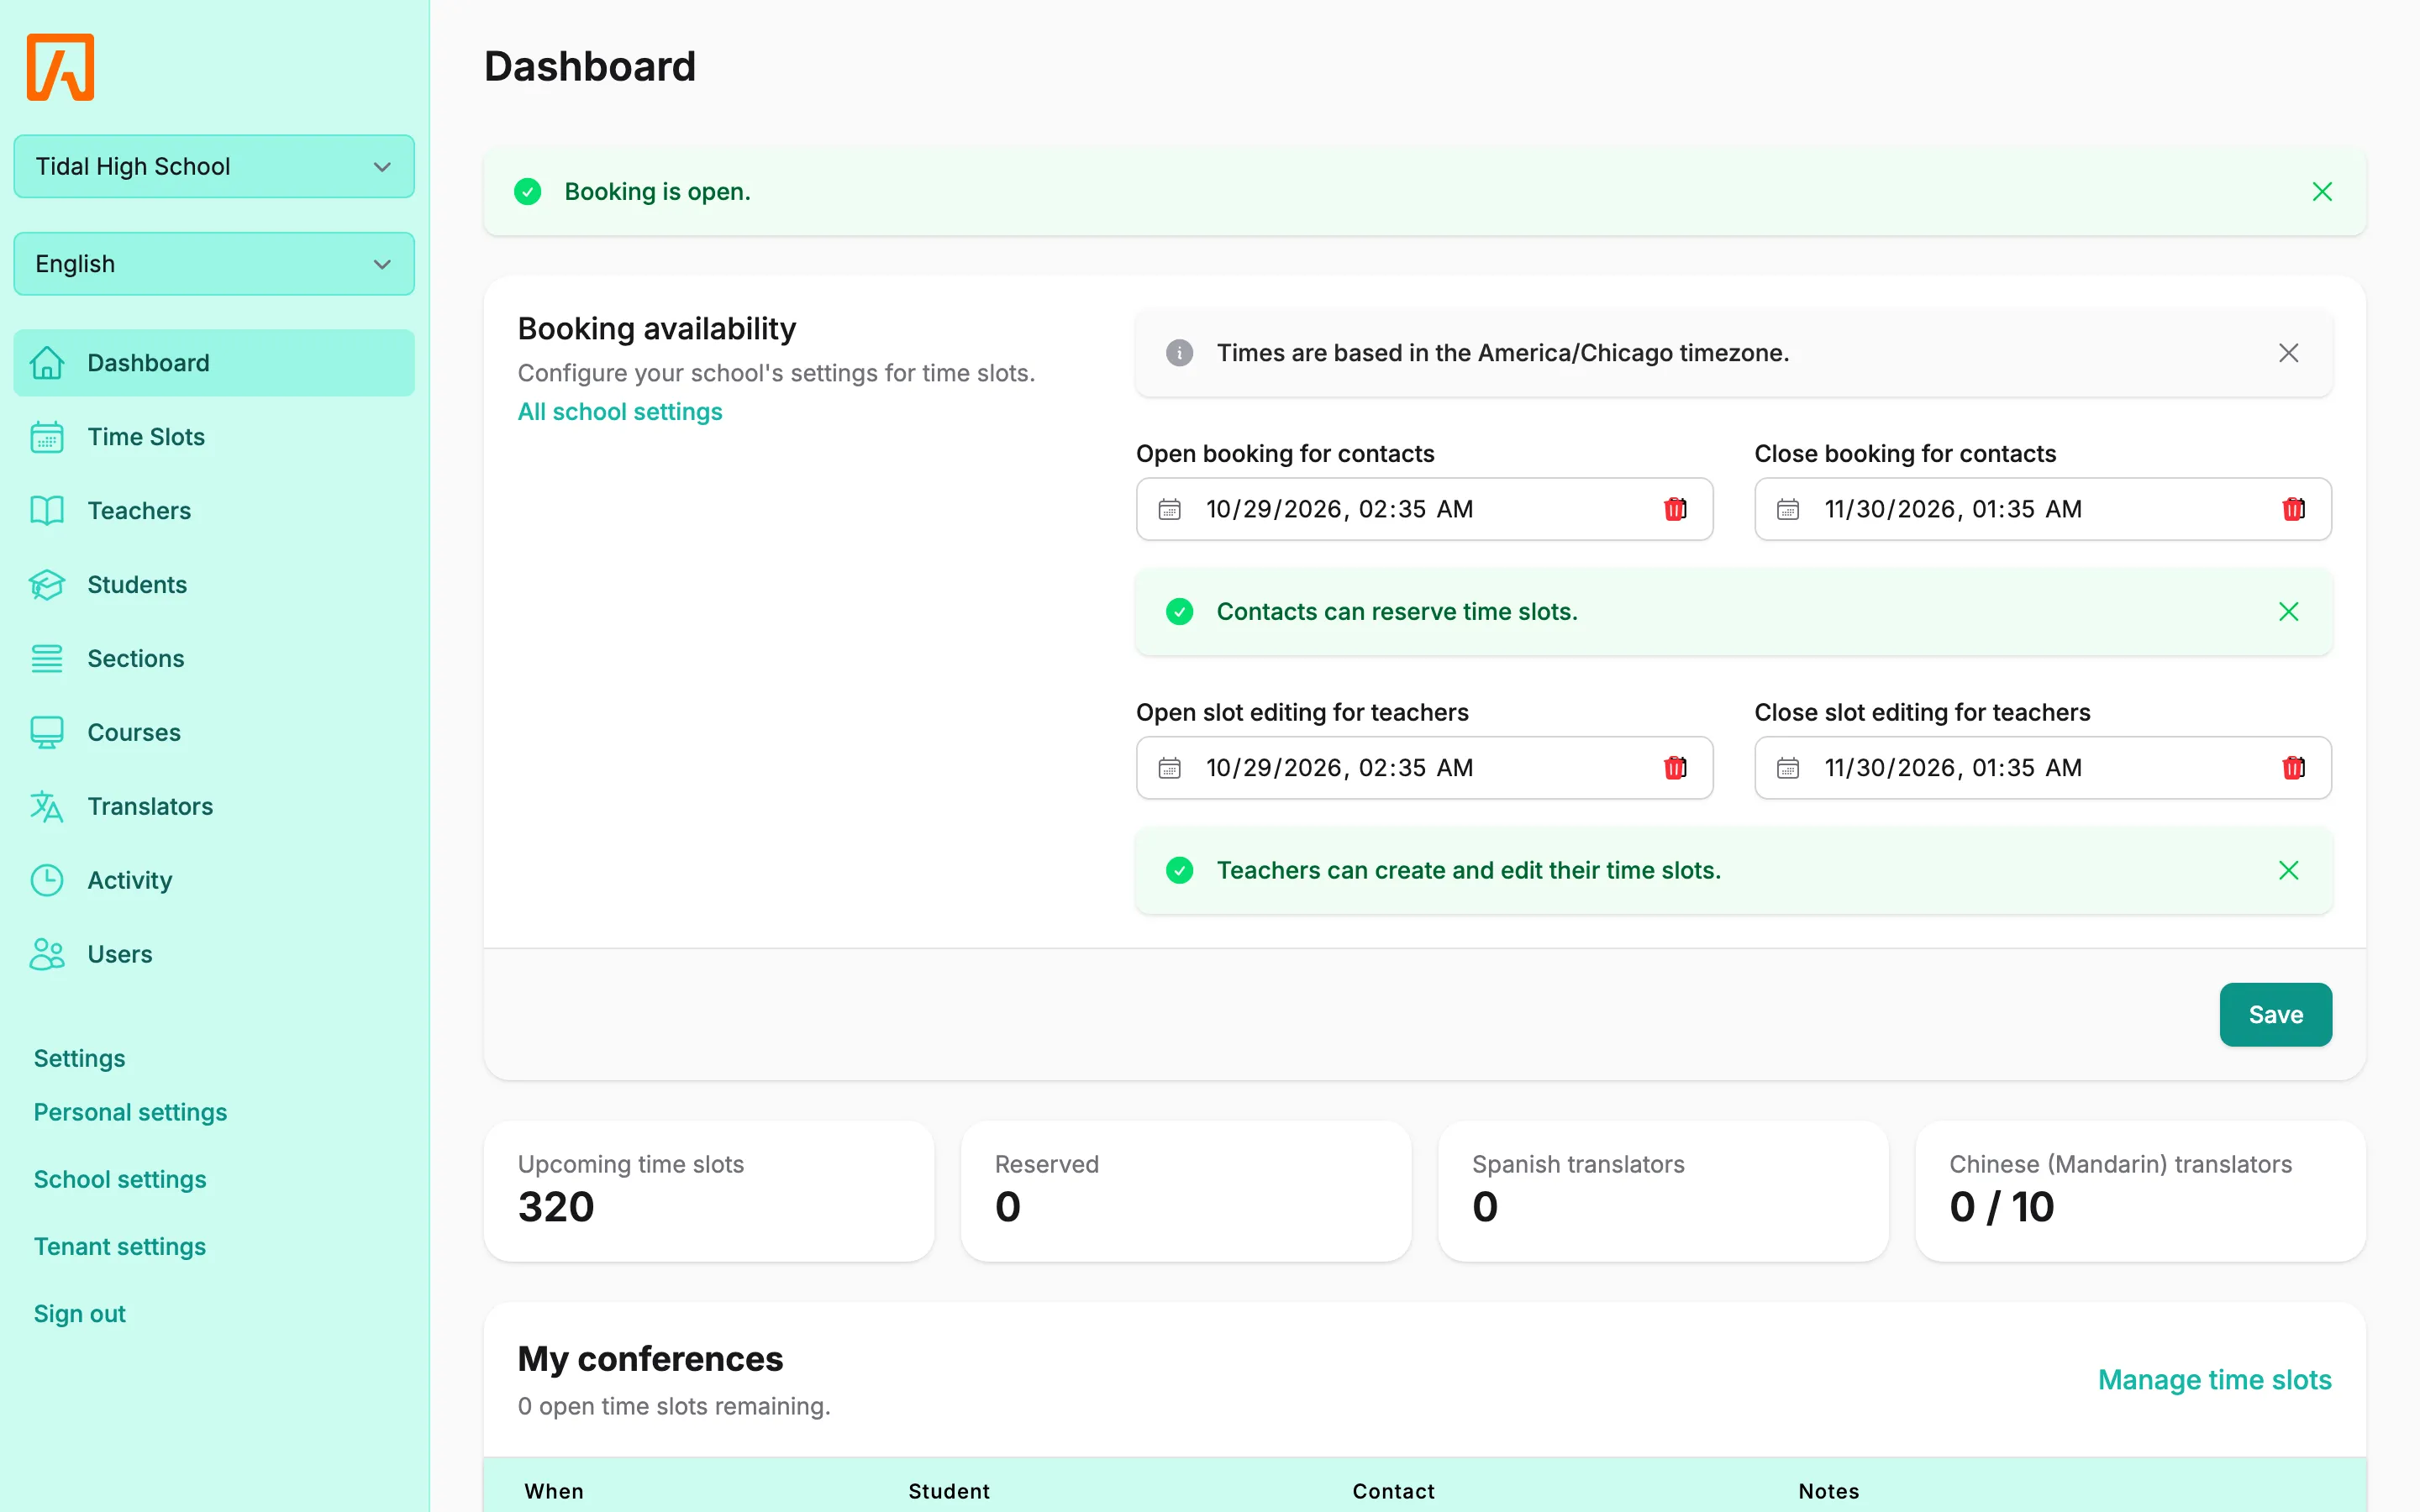This screenshot has height=1512, width=2420.
Task: Open the All school settings link
Action: click(x=619, y=412)
